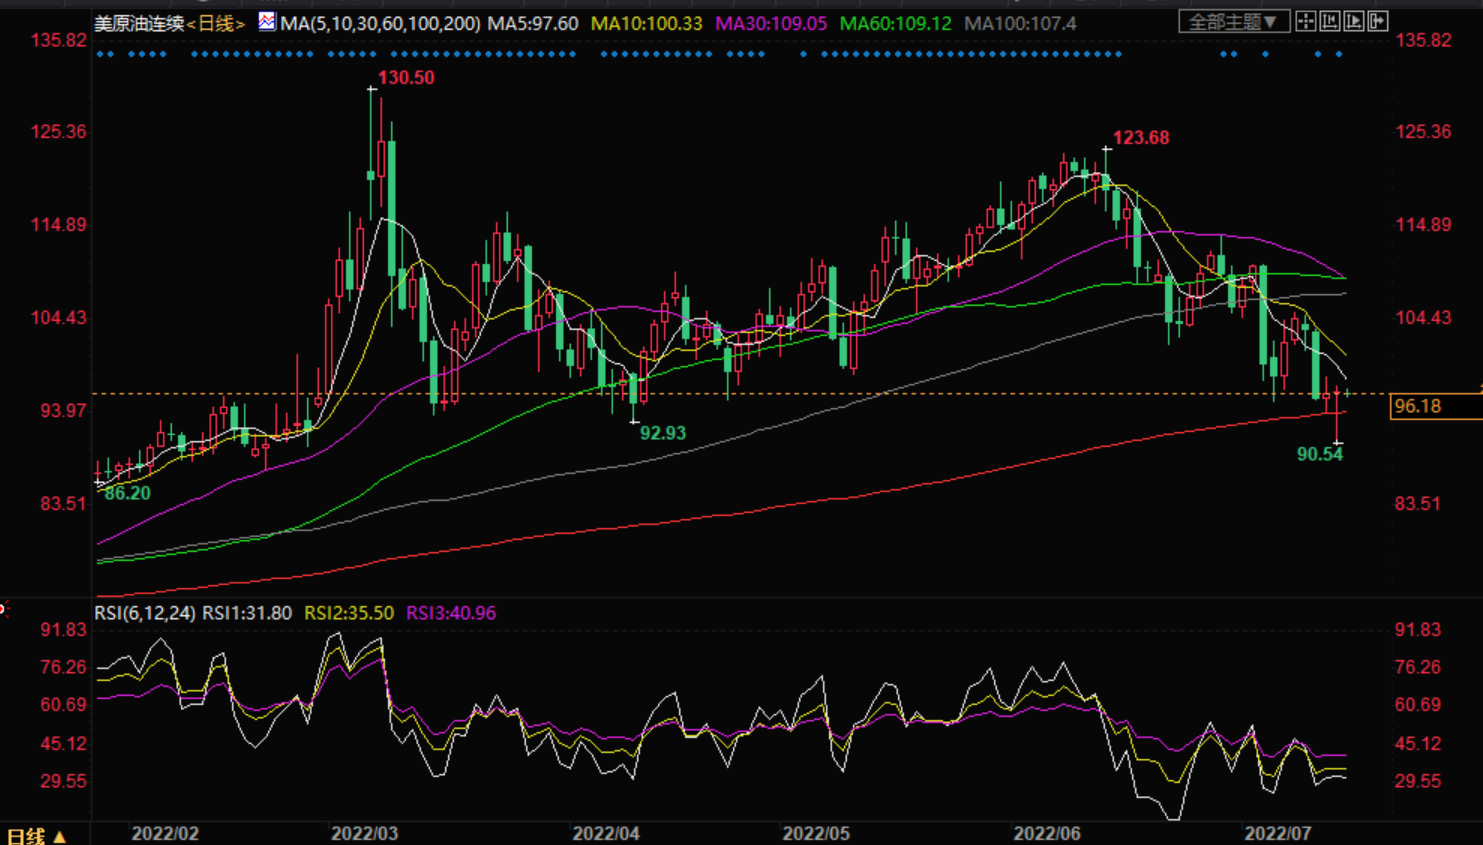Expand the 日线 period selector at bottom-left
The height and width of the screenshot is (845, 1483).
point(37,835)
